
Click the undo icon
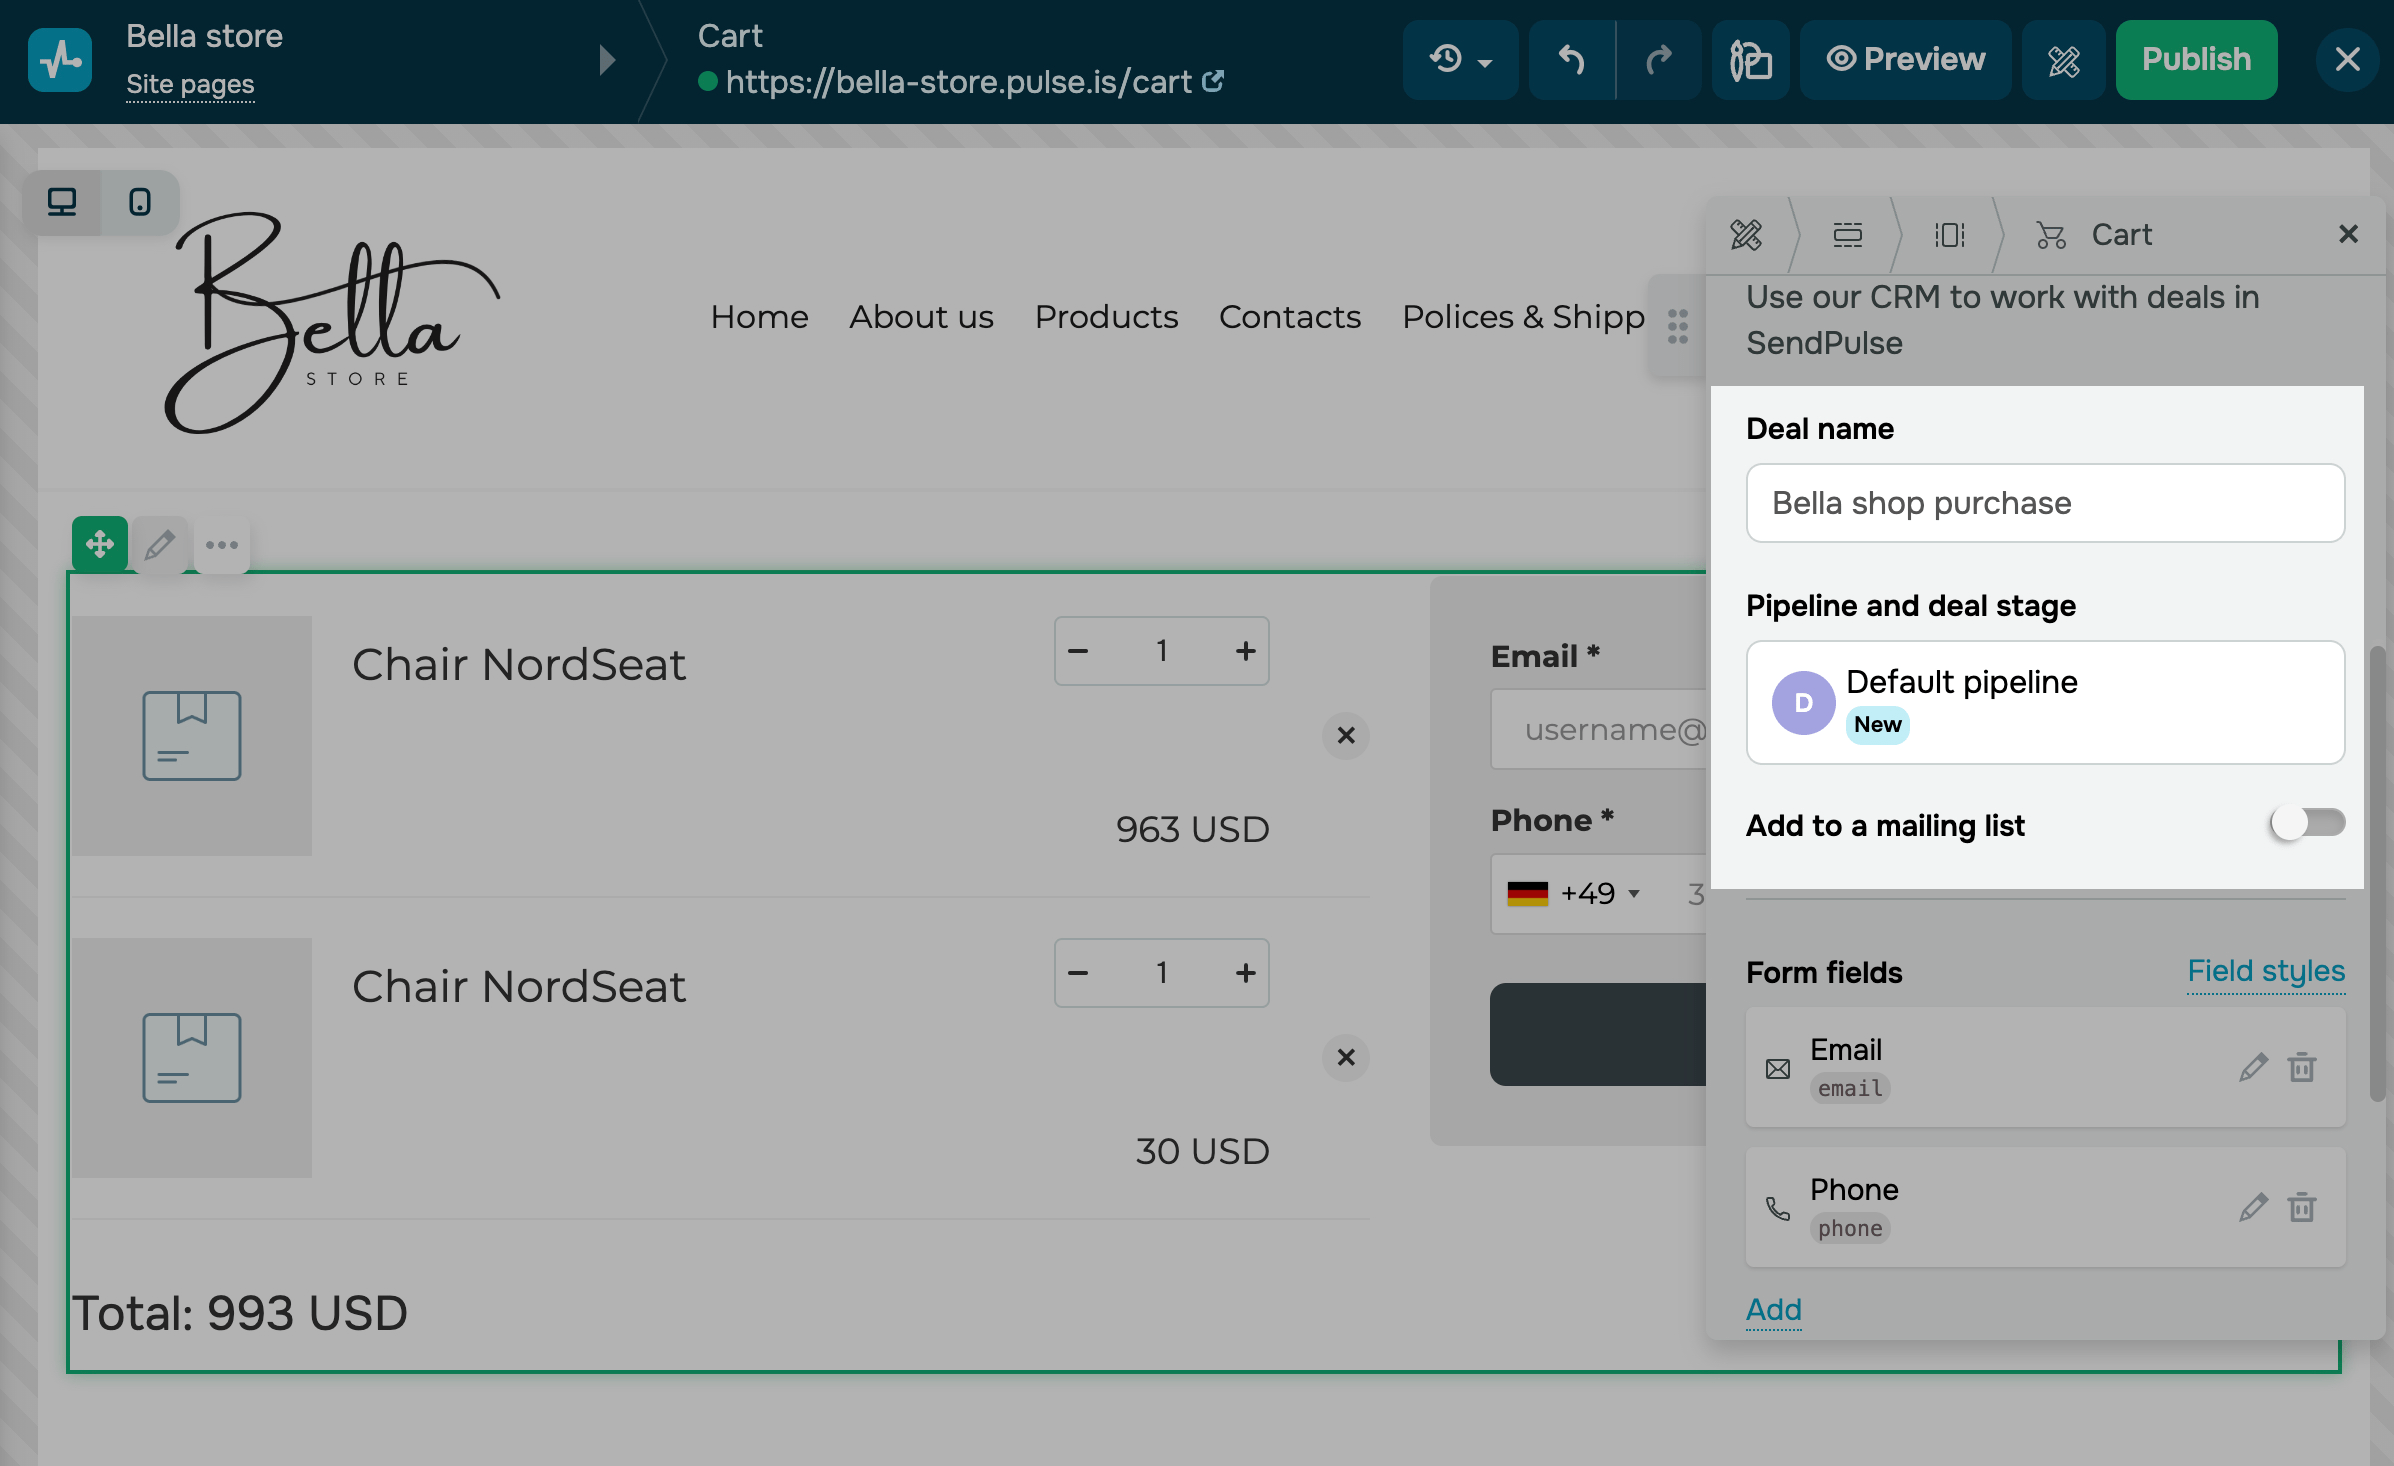click(1569, 60)
